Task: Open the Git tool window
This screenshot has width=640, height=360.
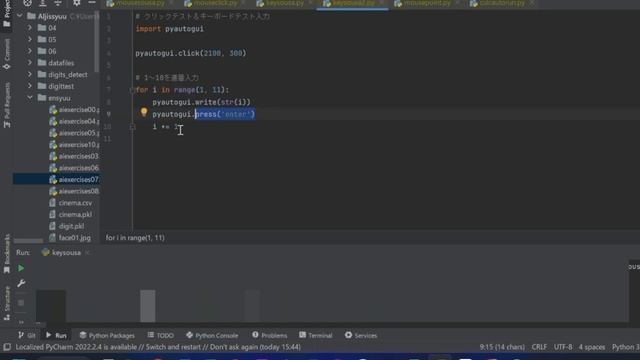Action: click(27, 335)
